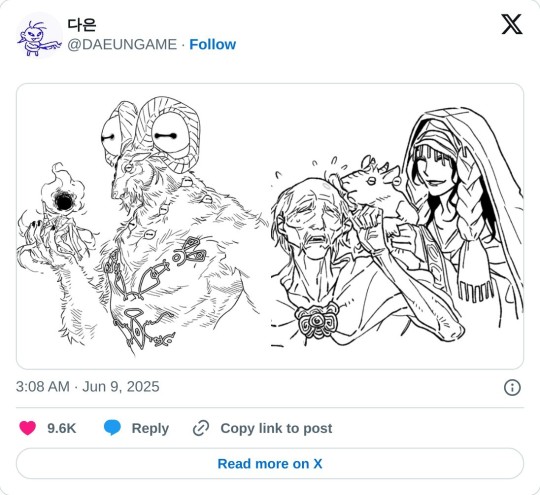Image resolution: width=540 pixels, height=495 pixels.
Task: Click the pink heart like icon
Action: (x=28, y=428)
